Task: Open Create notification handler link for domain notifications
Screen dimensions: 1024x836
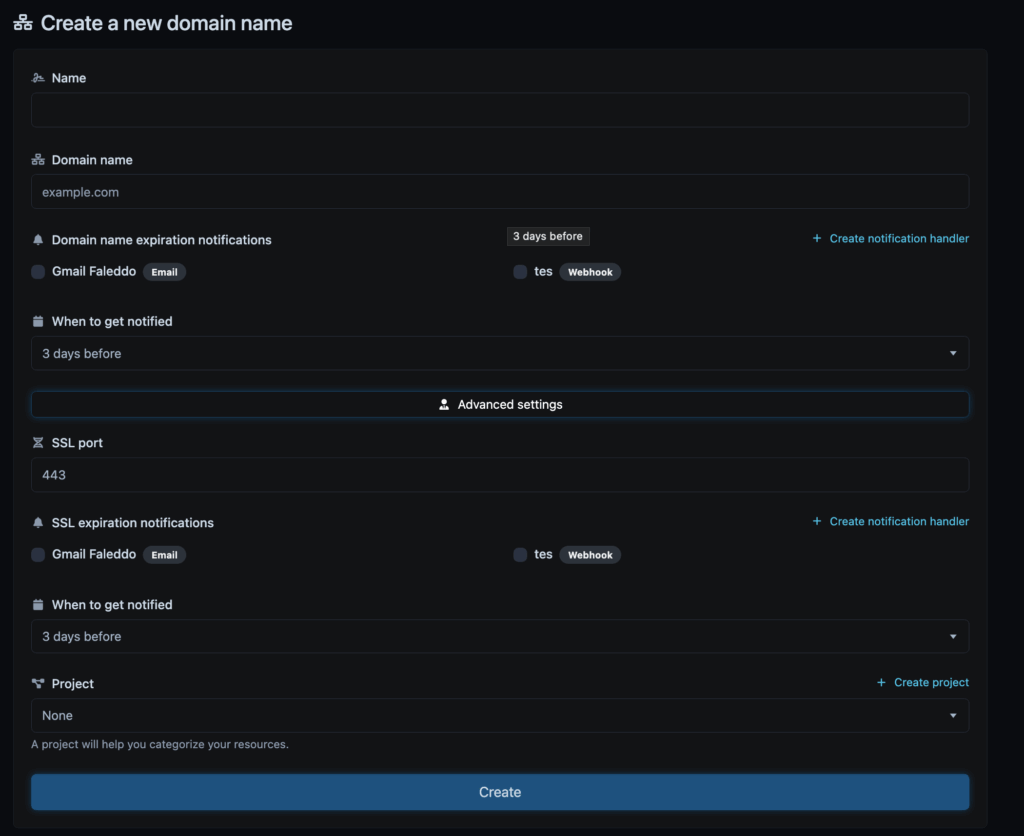Action: pos(890,238)
